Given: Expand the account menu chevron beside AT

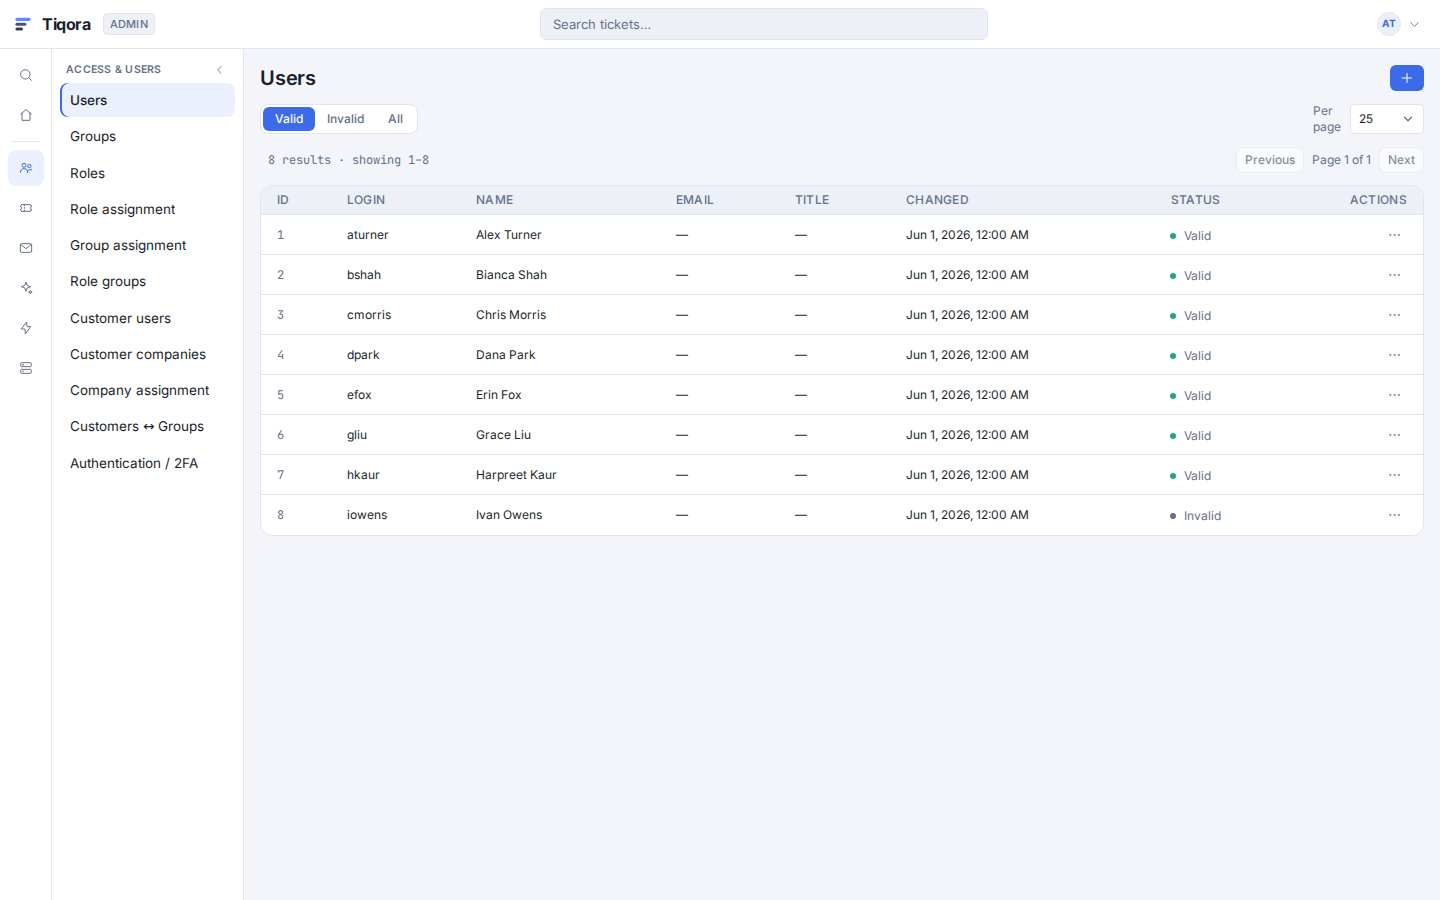Looking at the screenshot, I should click(x=1414, y=24).
